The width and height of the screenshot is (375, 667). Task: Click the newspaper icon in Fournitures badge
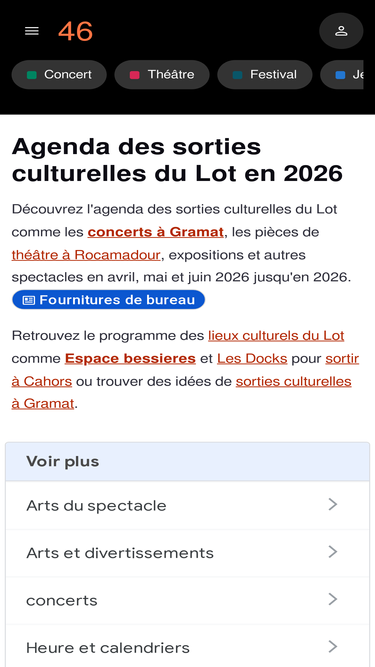tap(28, 300)
